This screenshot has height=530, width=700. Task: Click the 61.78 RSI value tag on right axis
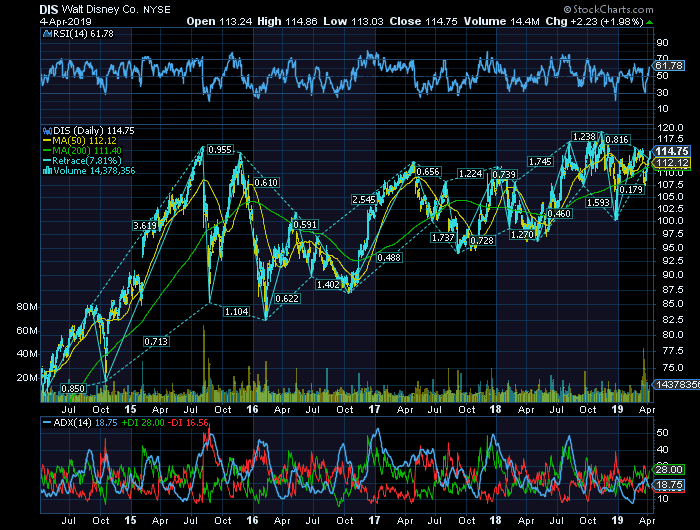coord(668,66)
